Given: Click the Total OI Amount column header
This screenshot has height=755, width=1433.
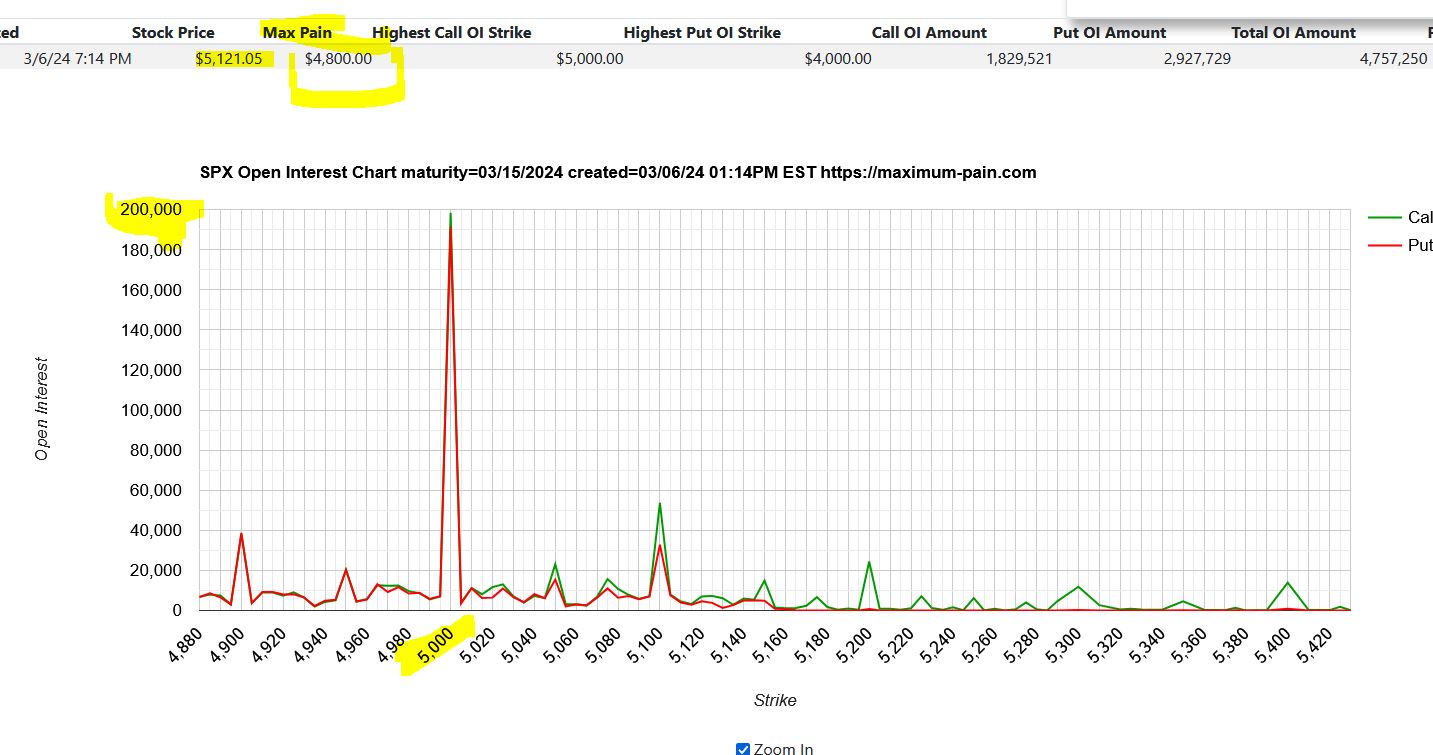Looking at the screenshot, I should pos(1293,32).
